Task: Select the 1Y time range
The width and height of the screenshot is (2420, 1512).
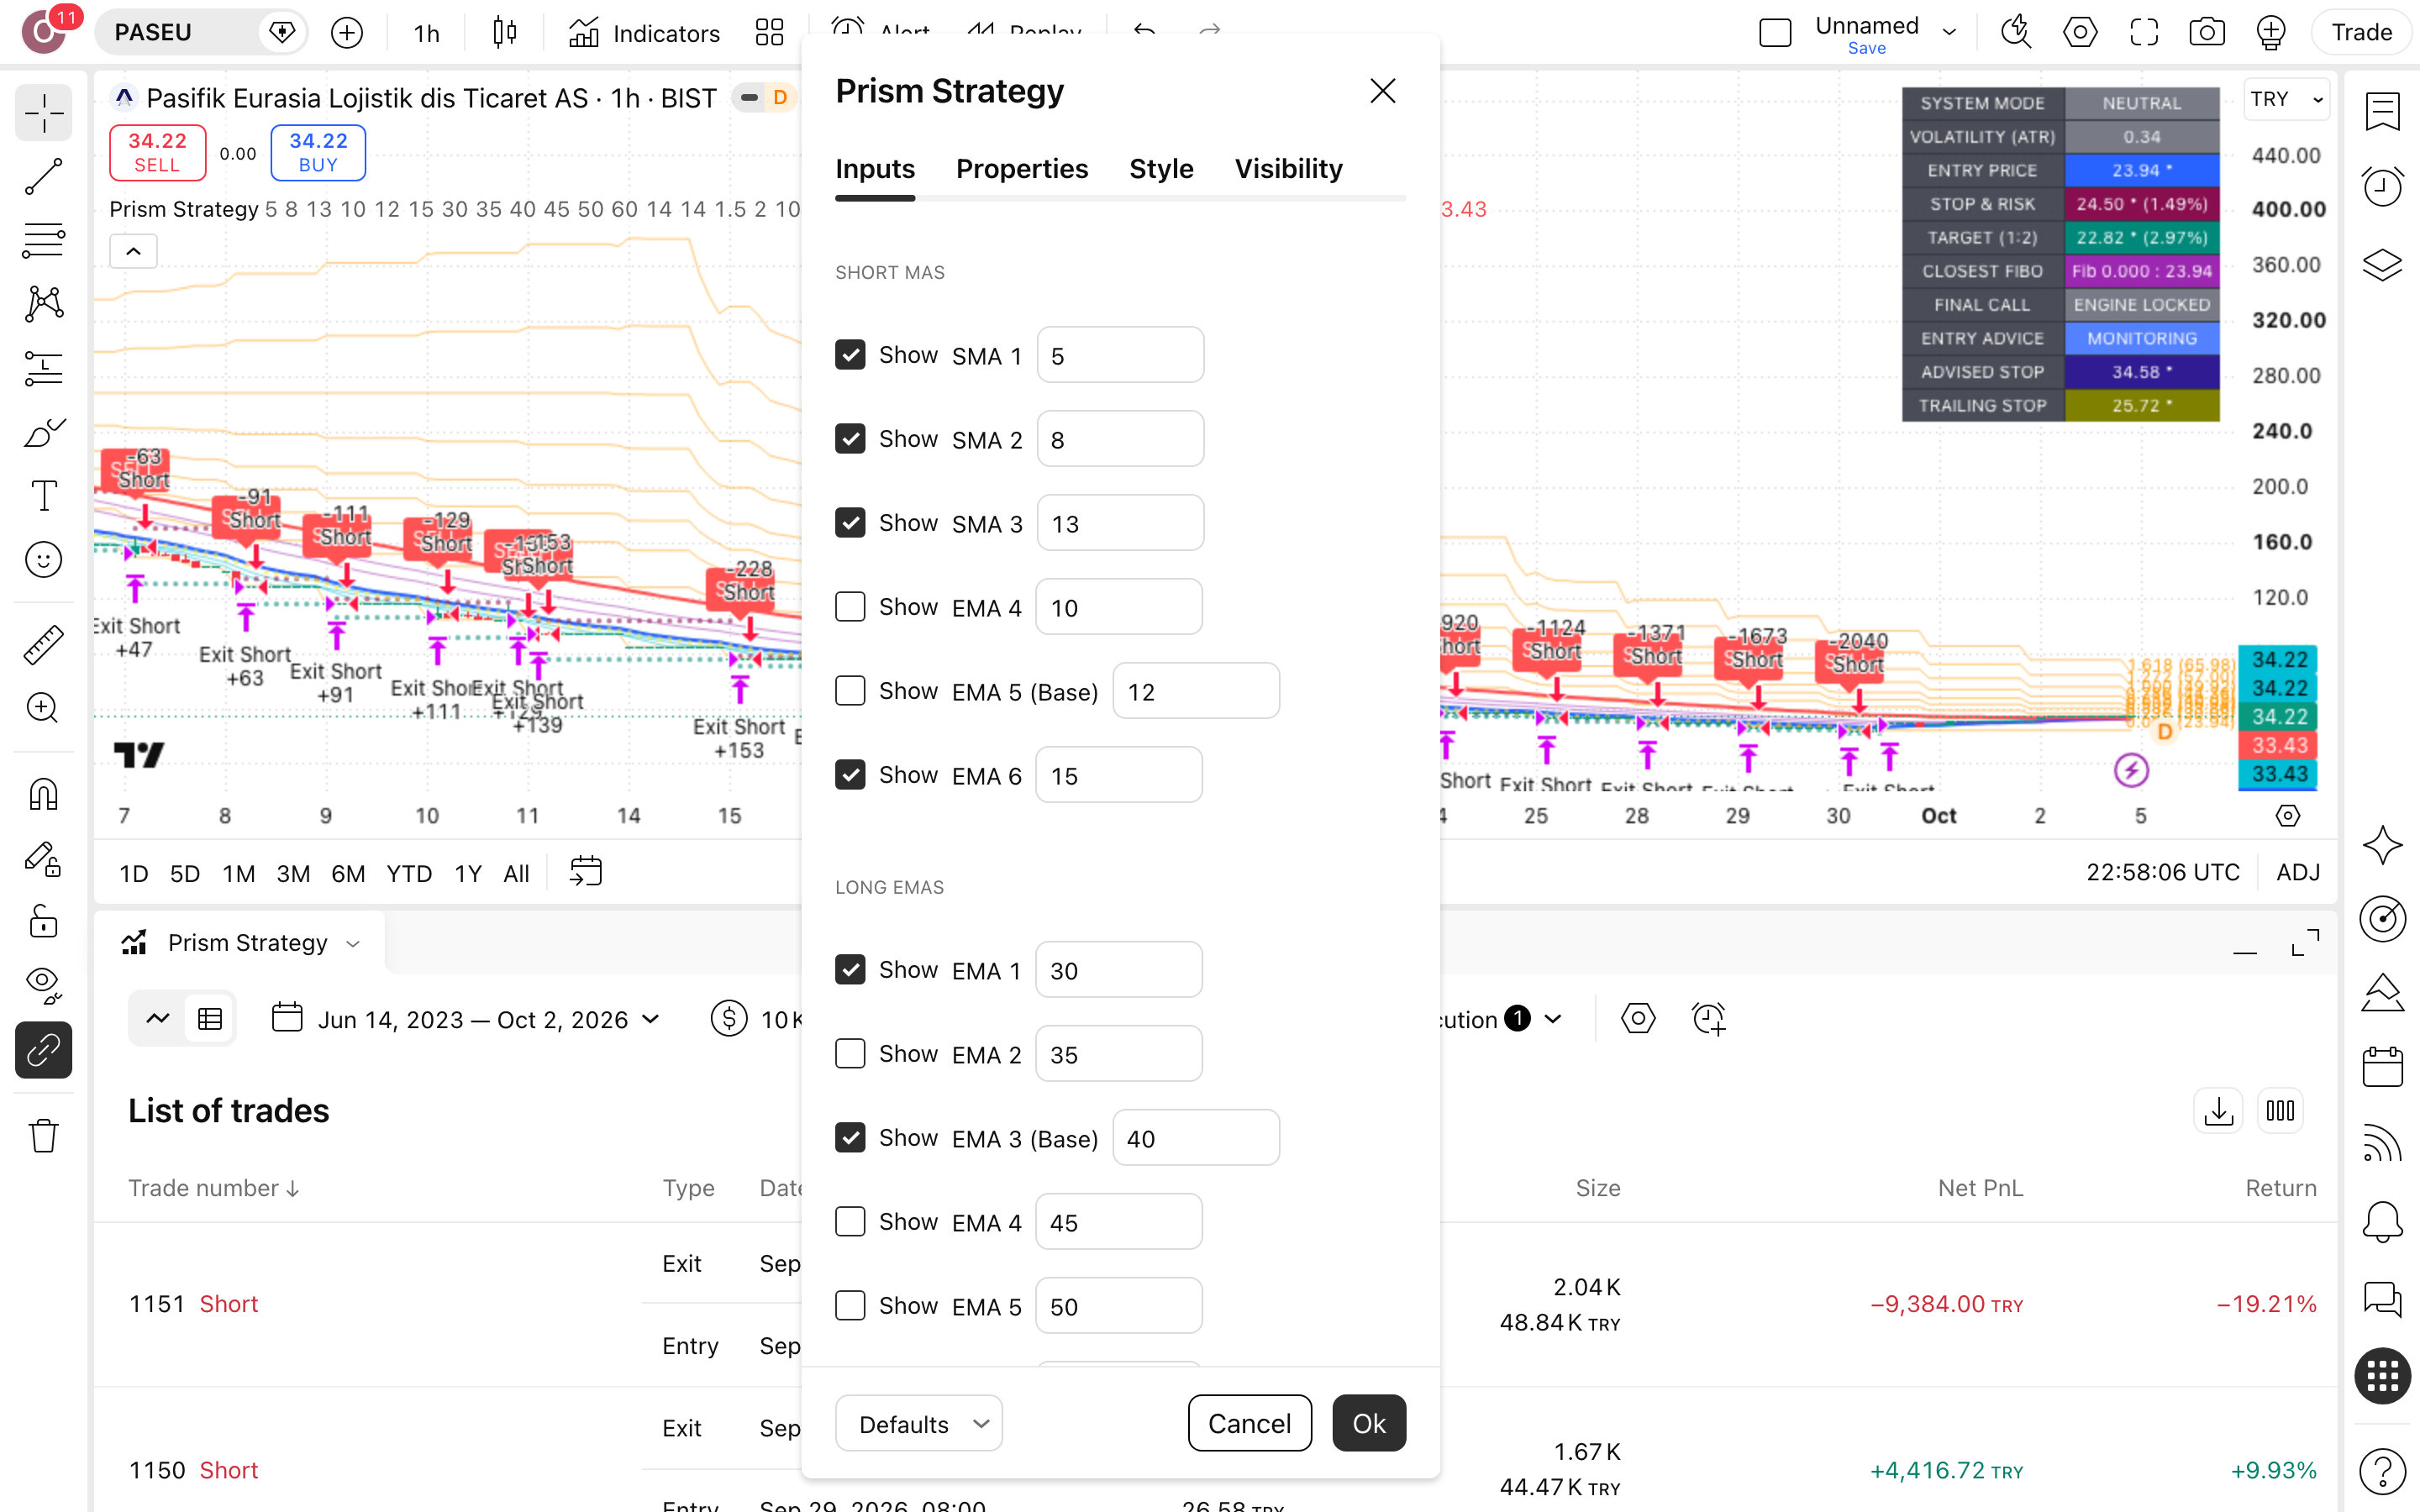Action: click(468, 873)
